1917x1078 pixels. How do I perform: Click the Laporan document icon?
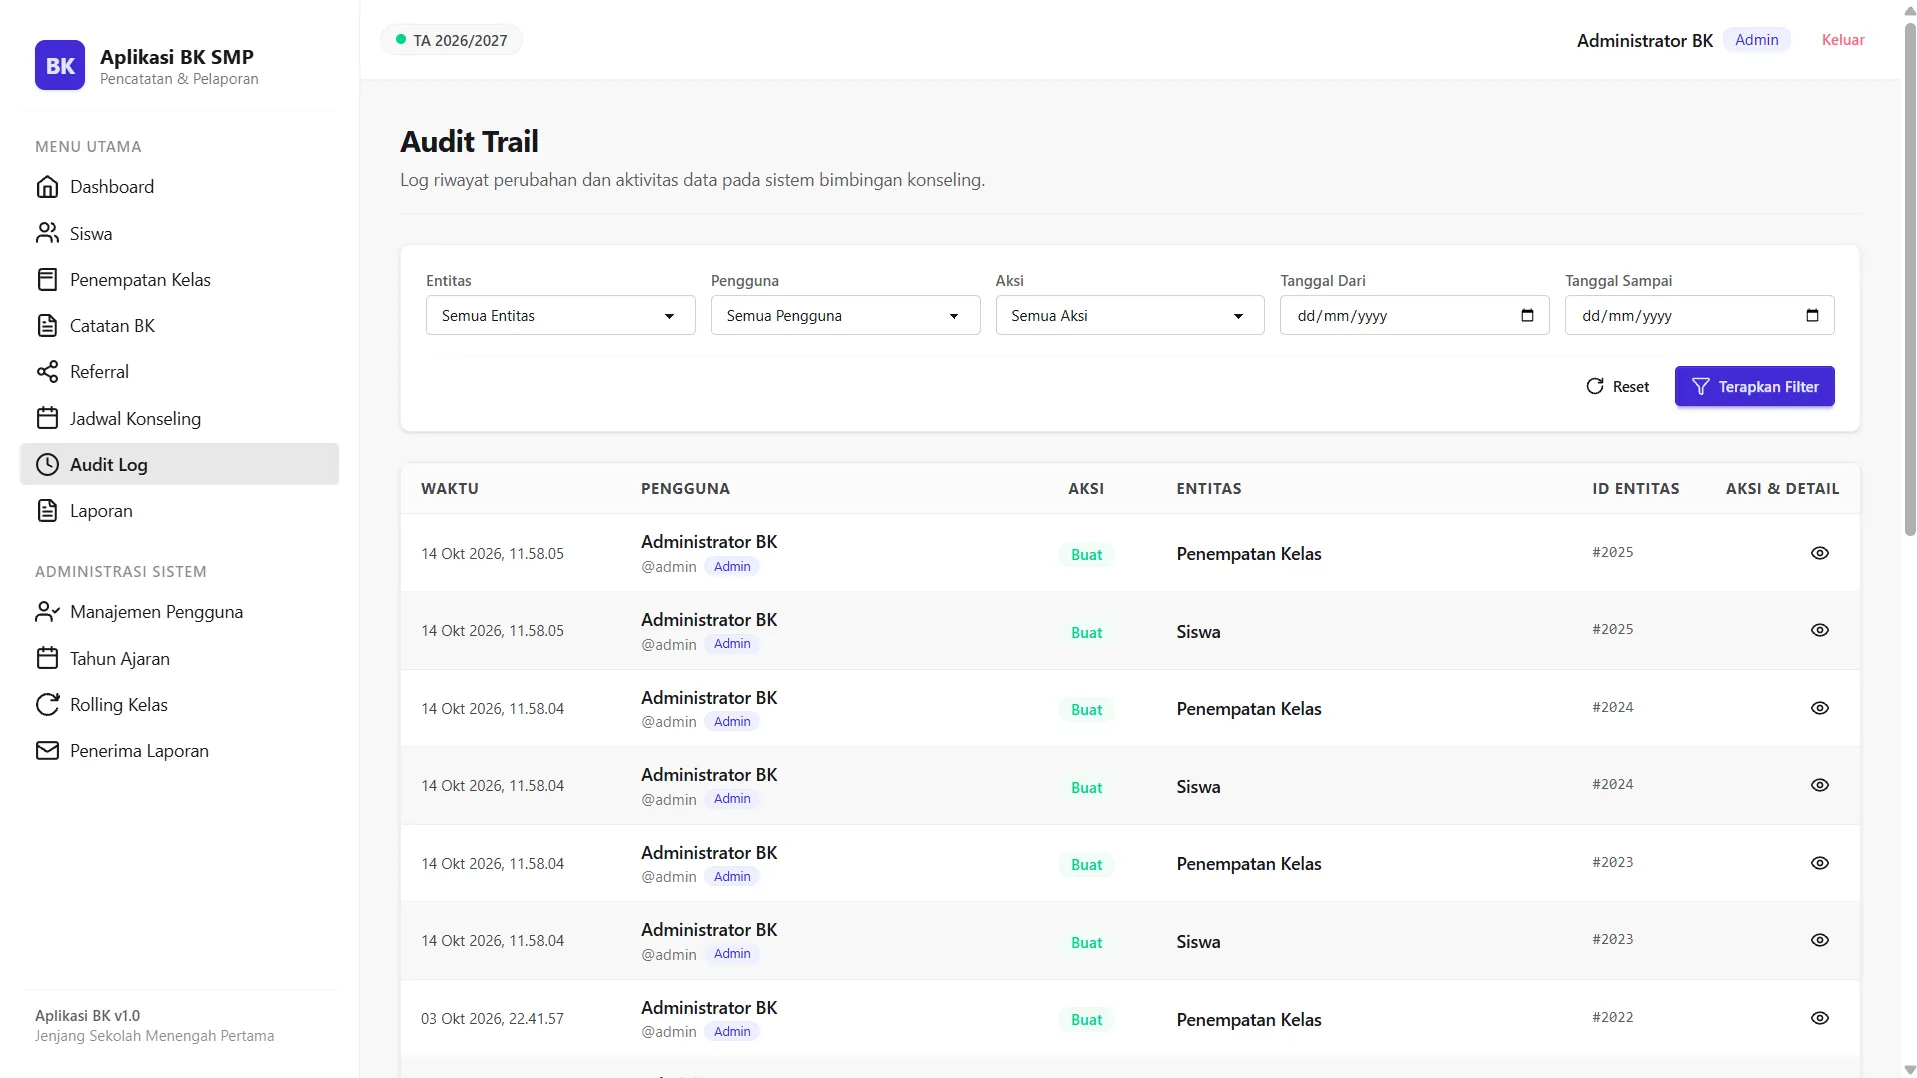coord(47,511)
